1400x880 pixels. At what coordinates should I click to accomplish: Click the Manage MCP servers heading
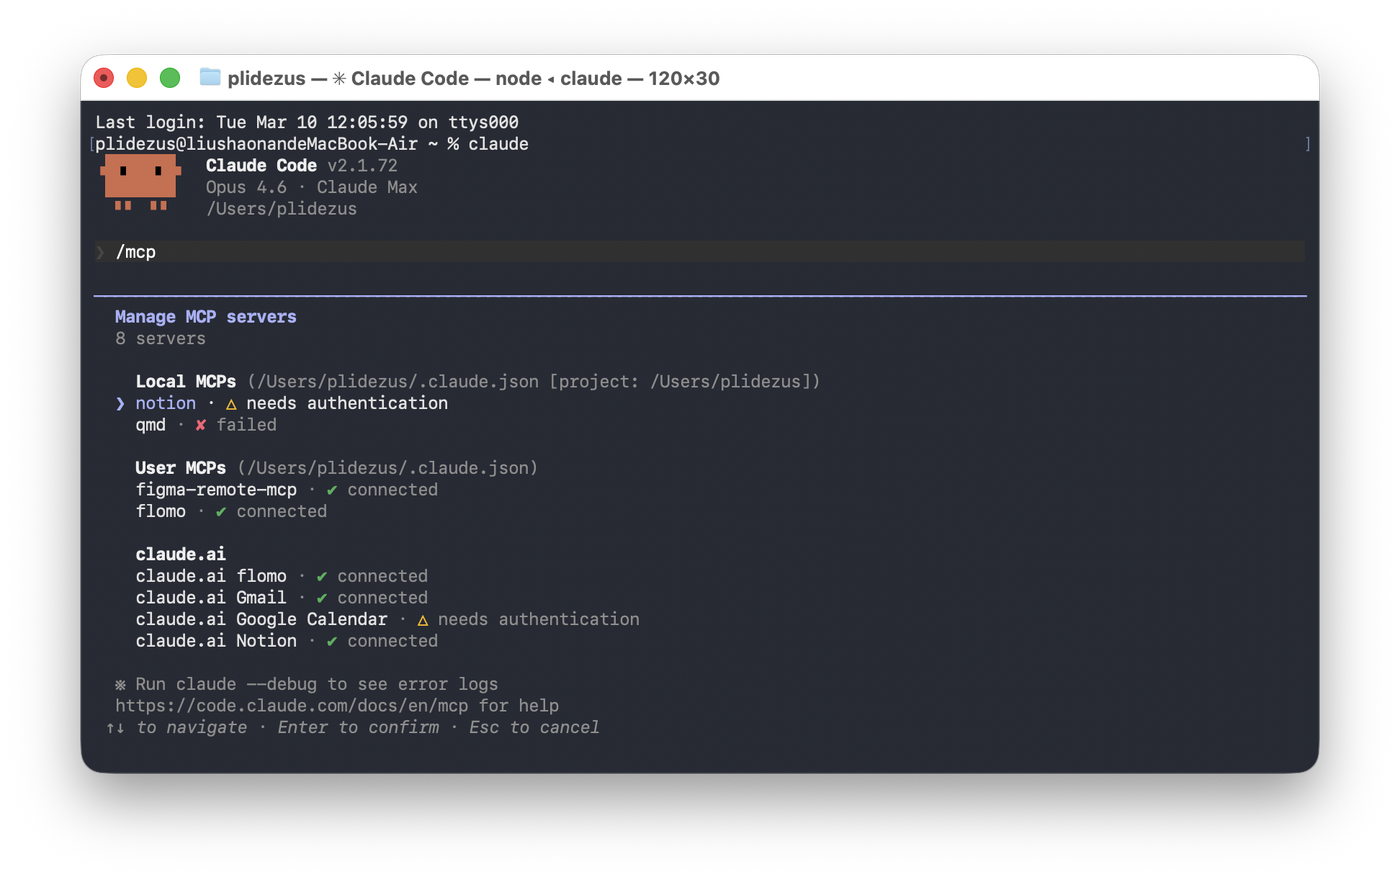pyautogui.click(x=205, y=317)
